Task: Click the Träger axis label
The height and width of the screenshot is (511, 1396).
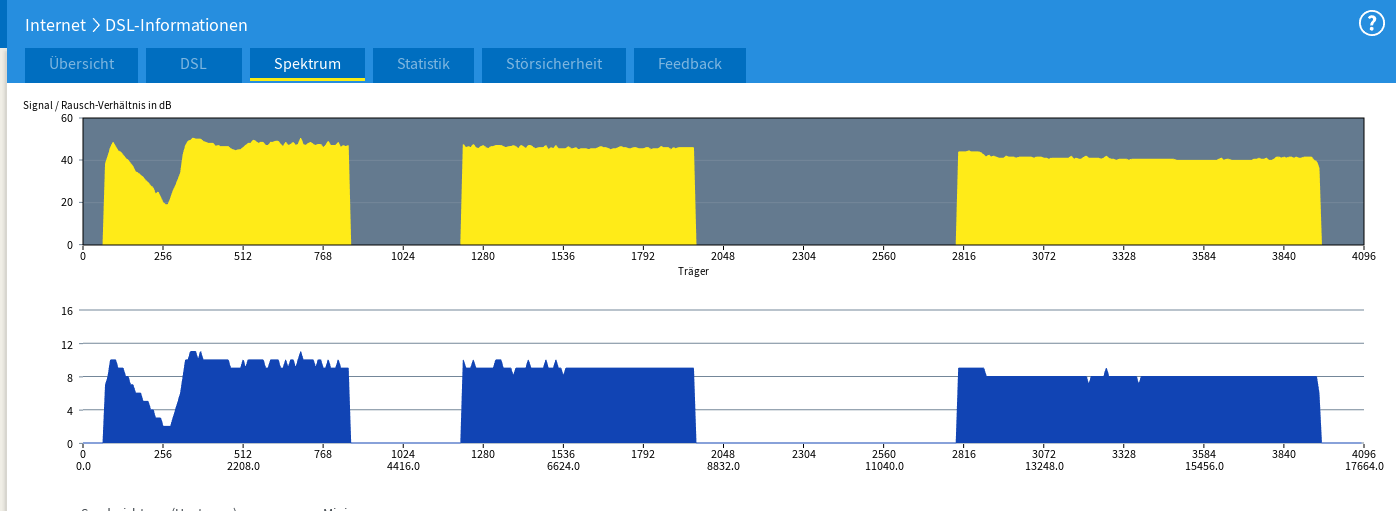Action: [693, 270]
